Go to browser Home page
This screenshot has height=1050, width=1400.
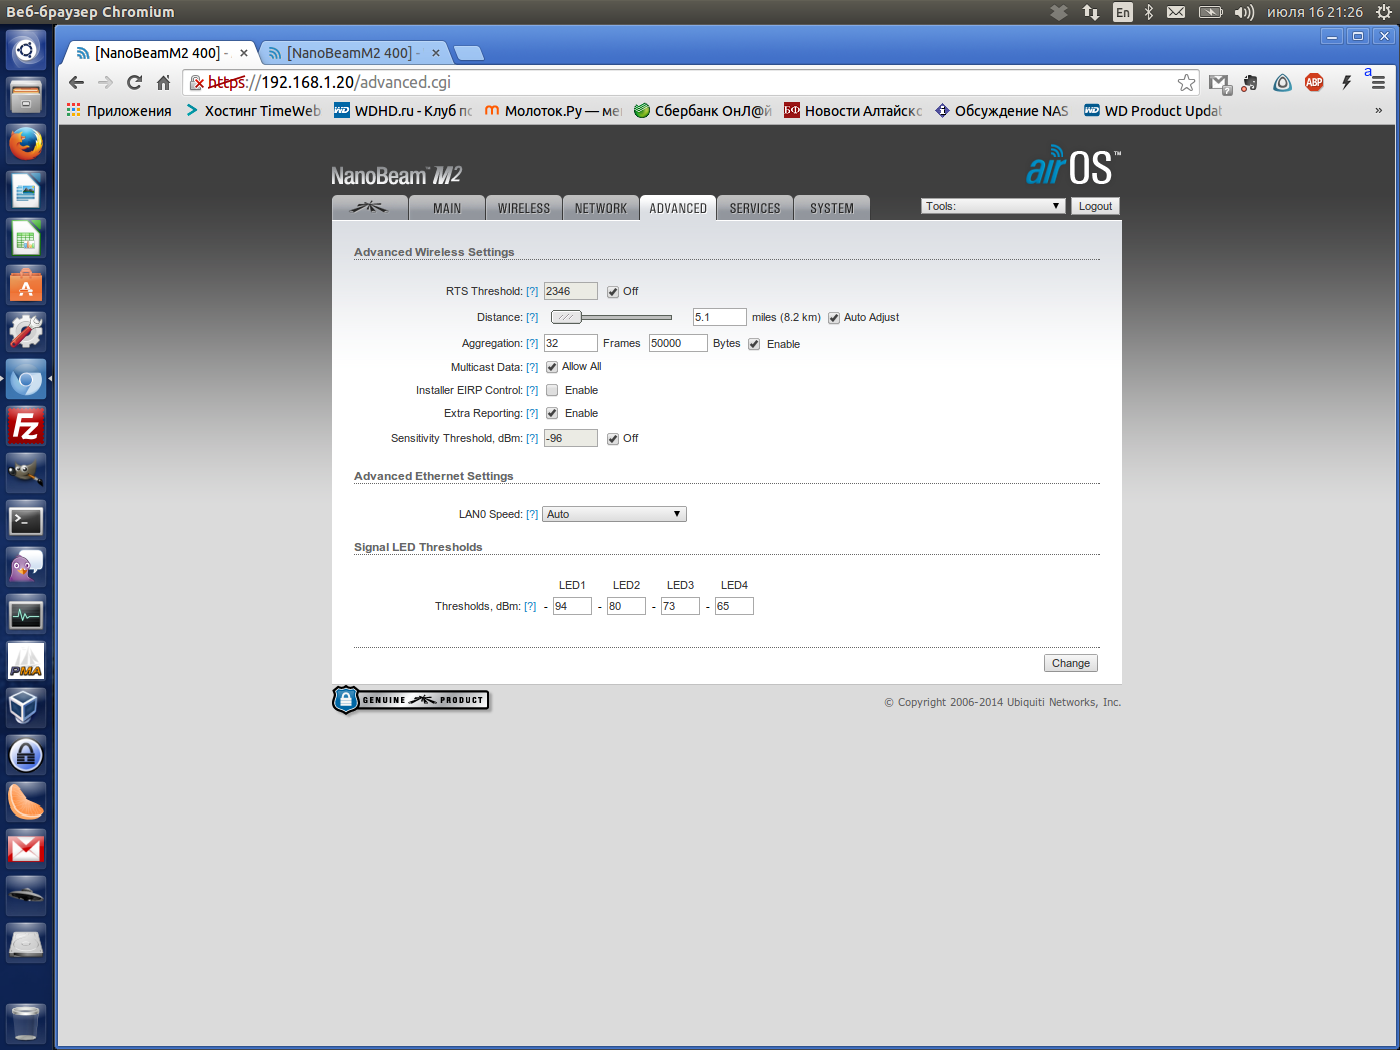(163, 83)
